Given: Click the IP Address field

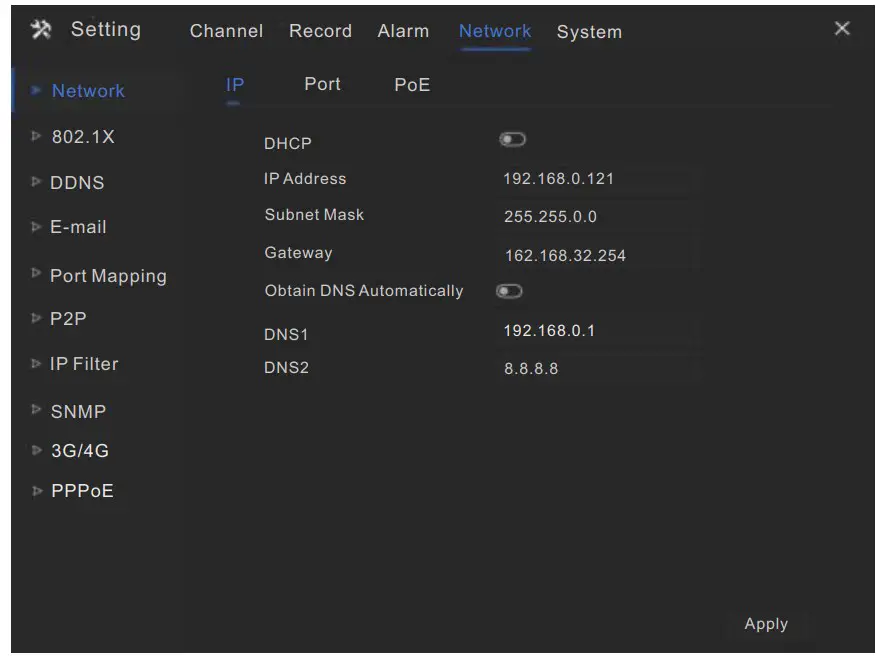Looking at the screenshot, I should coord(595,179).
